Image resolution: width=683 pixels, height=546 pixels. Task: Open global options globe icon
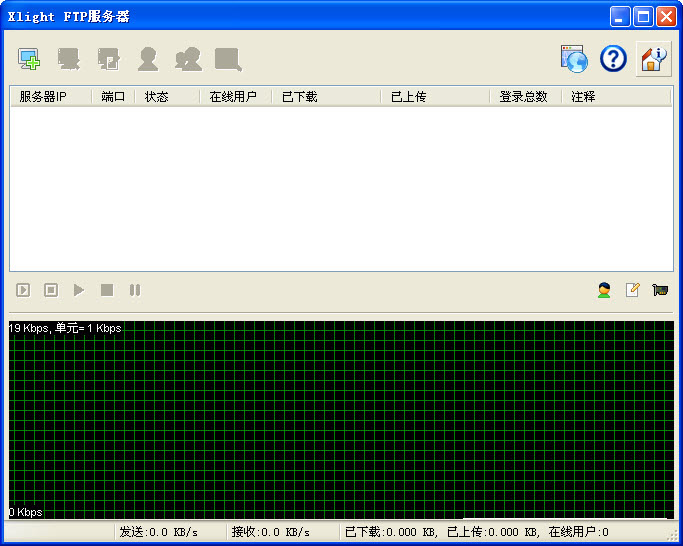[x=574, y=59]
